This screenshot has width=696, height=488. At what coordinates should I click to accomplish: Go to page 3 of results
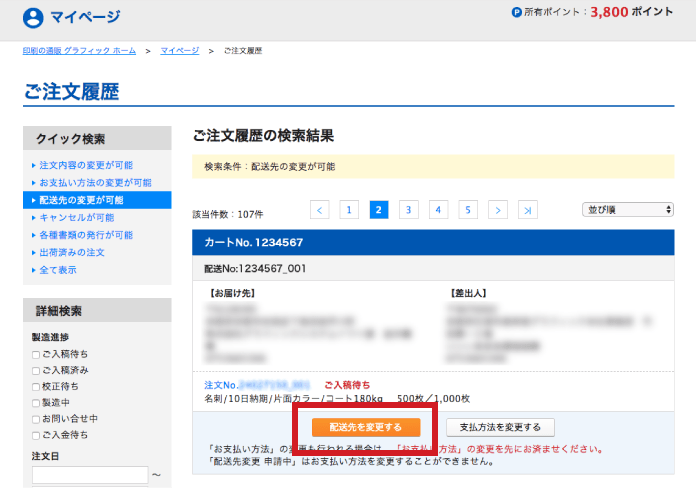[x=409, y=209]
